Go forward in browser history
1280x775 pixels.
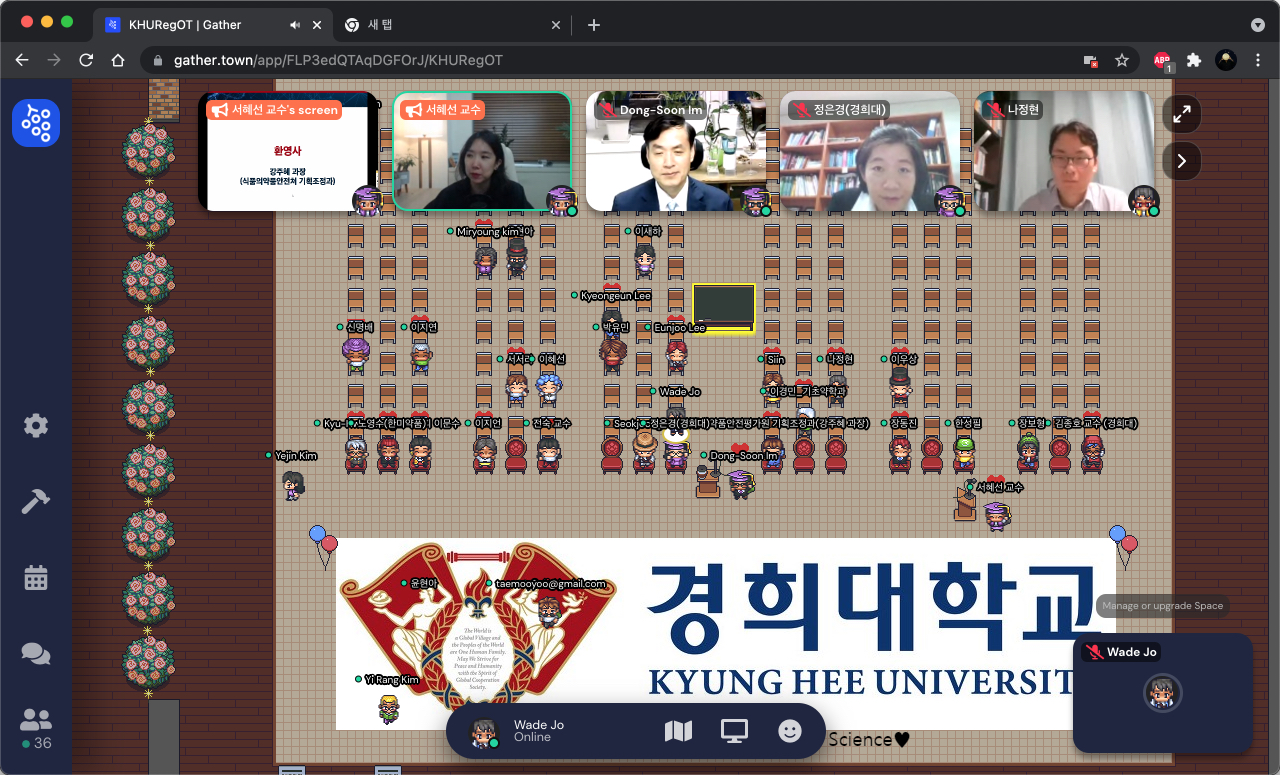[54, 60]
